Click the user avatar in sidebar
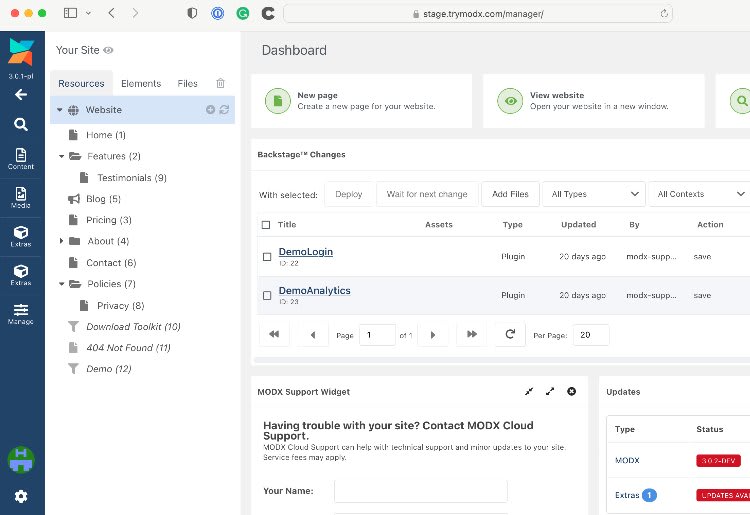750x515 pixels. pyautogui.click(x=21, y=460)
